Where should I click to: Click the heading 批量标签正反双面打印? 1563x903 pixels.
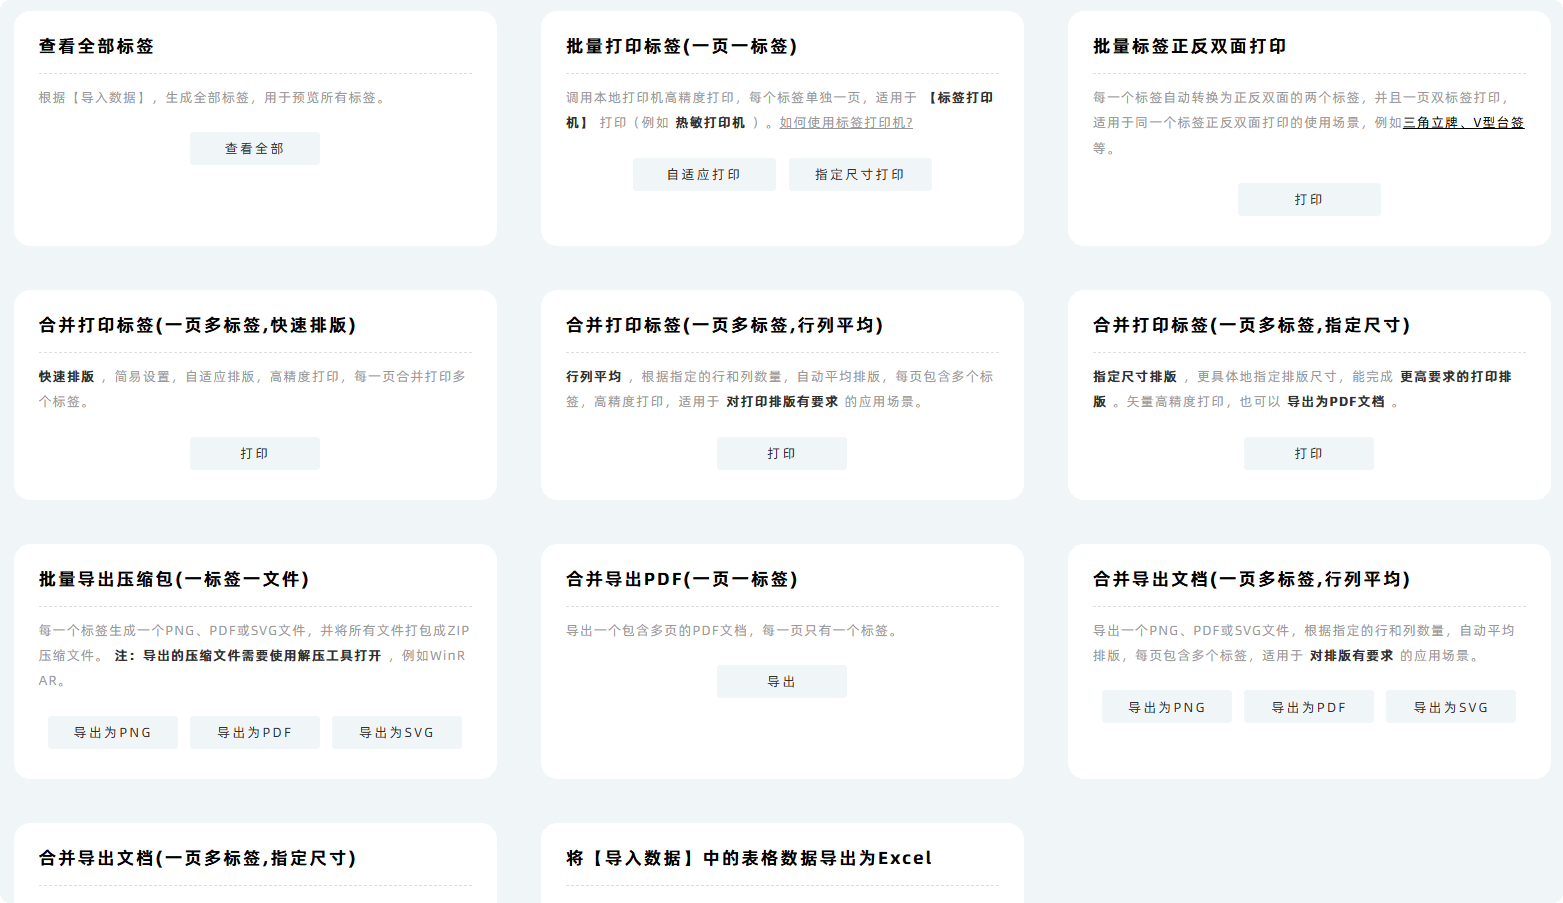(x=1190, y=46)
